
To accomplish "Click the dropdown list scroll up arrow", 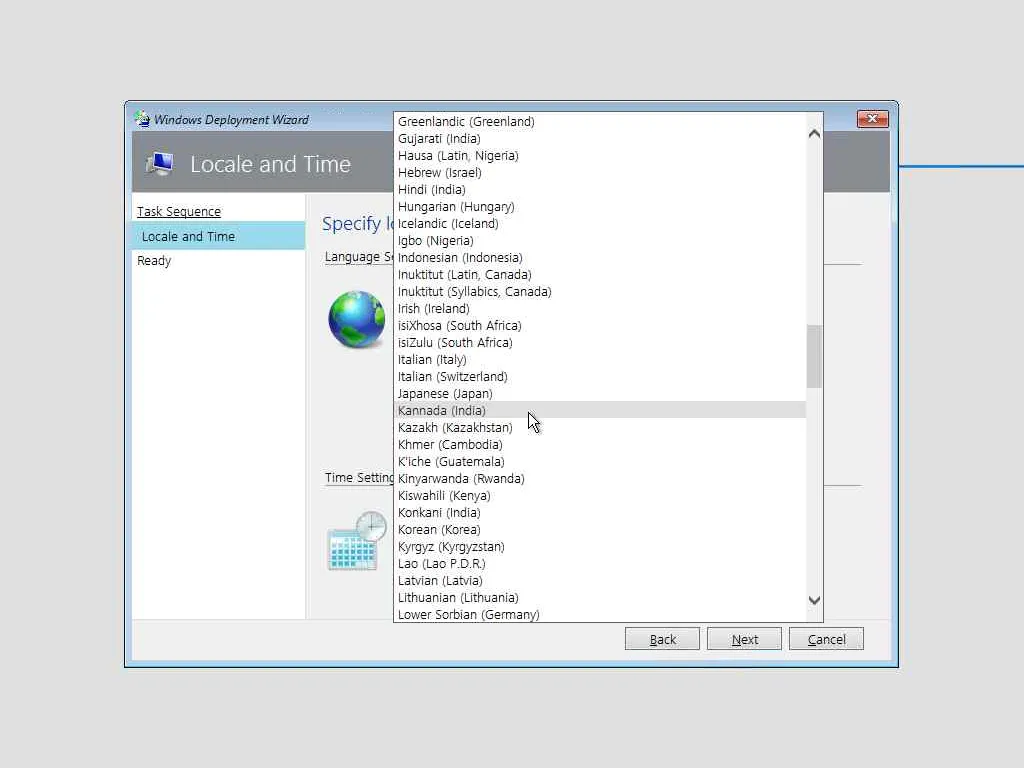I will [814, 133].
